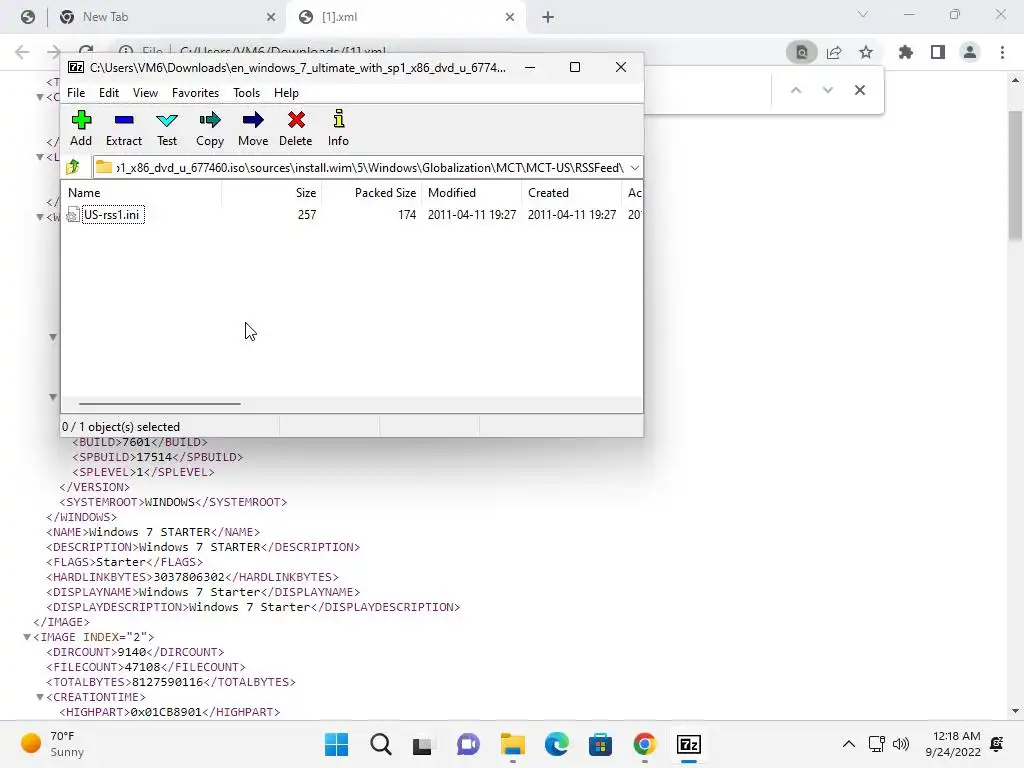Run the Test toolbar command
Image resolution: width=1024 pixels, height=768 pixels.
[167, 128]
